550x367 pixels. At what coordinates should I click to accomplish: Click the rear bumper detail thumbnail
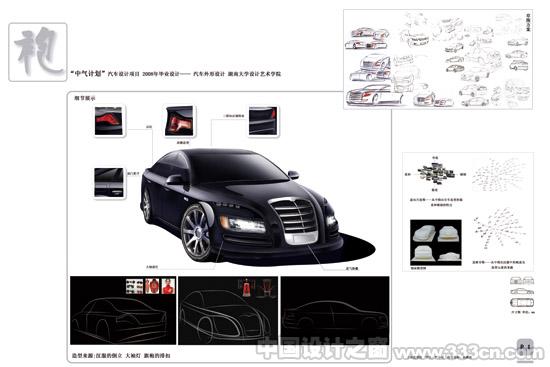[x=263, y=121]
